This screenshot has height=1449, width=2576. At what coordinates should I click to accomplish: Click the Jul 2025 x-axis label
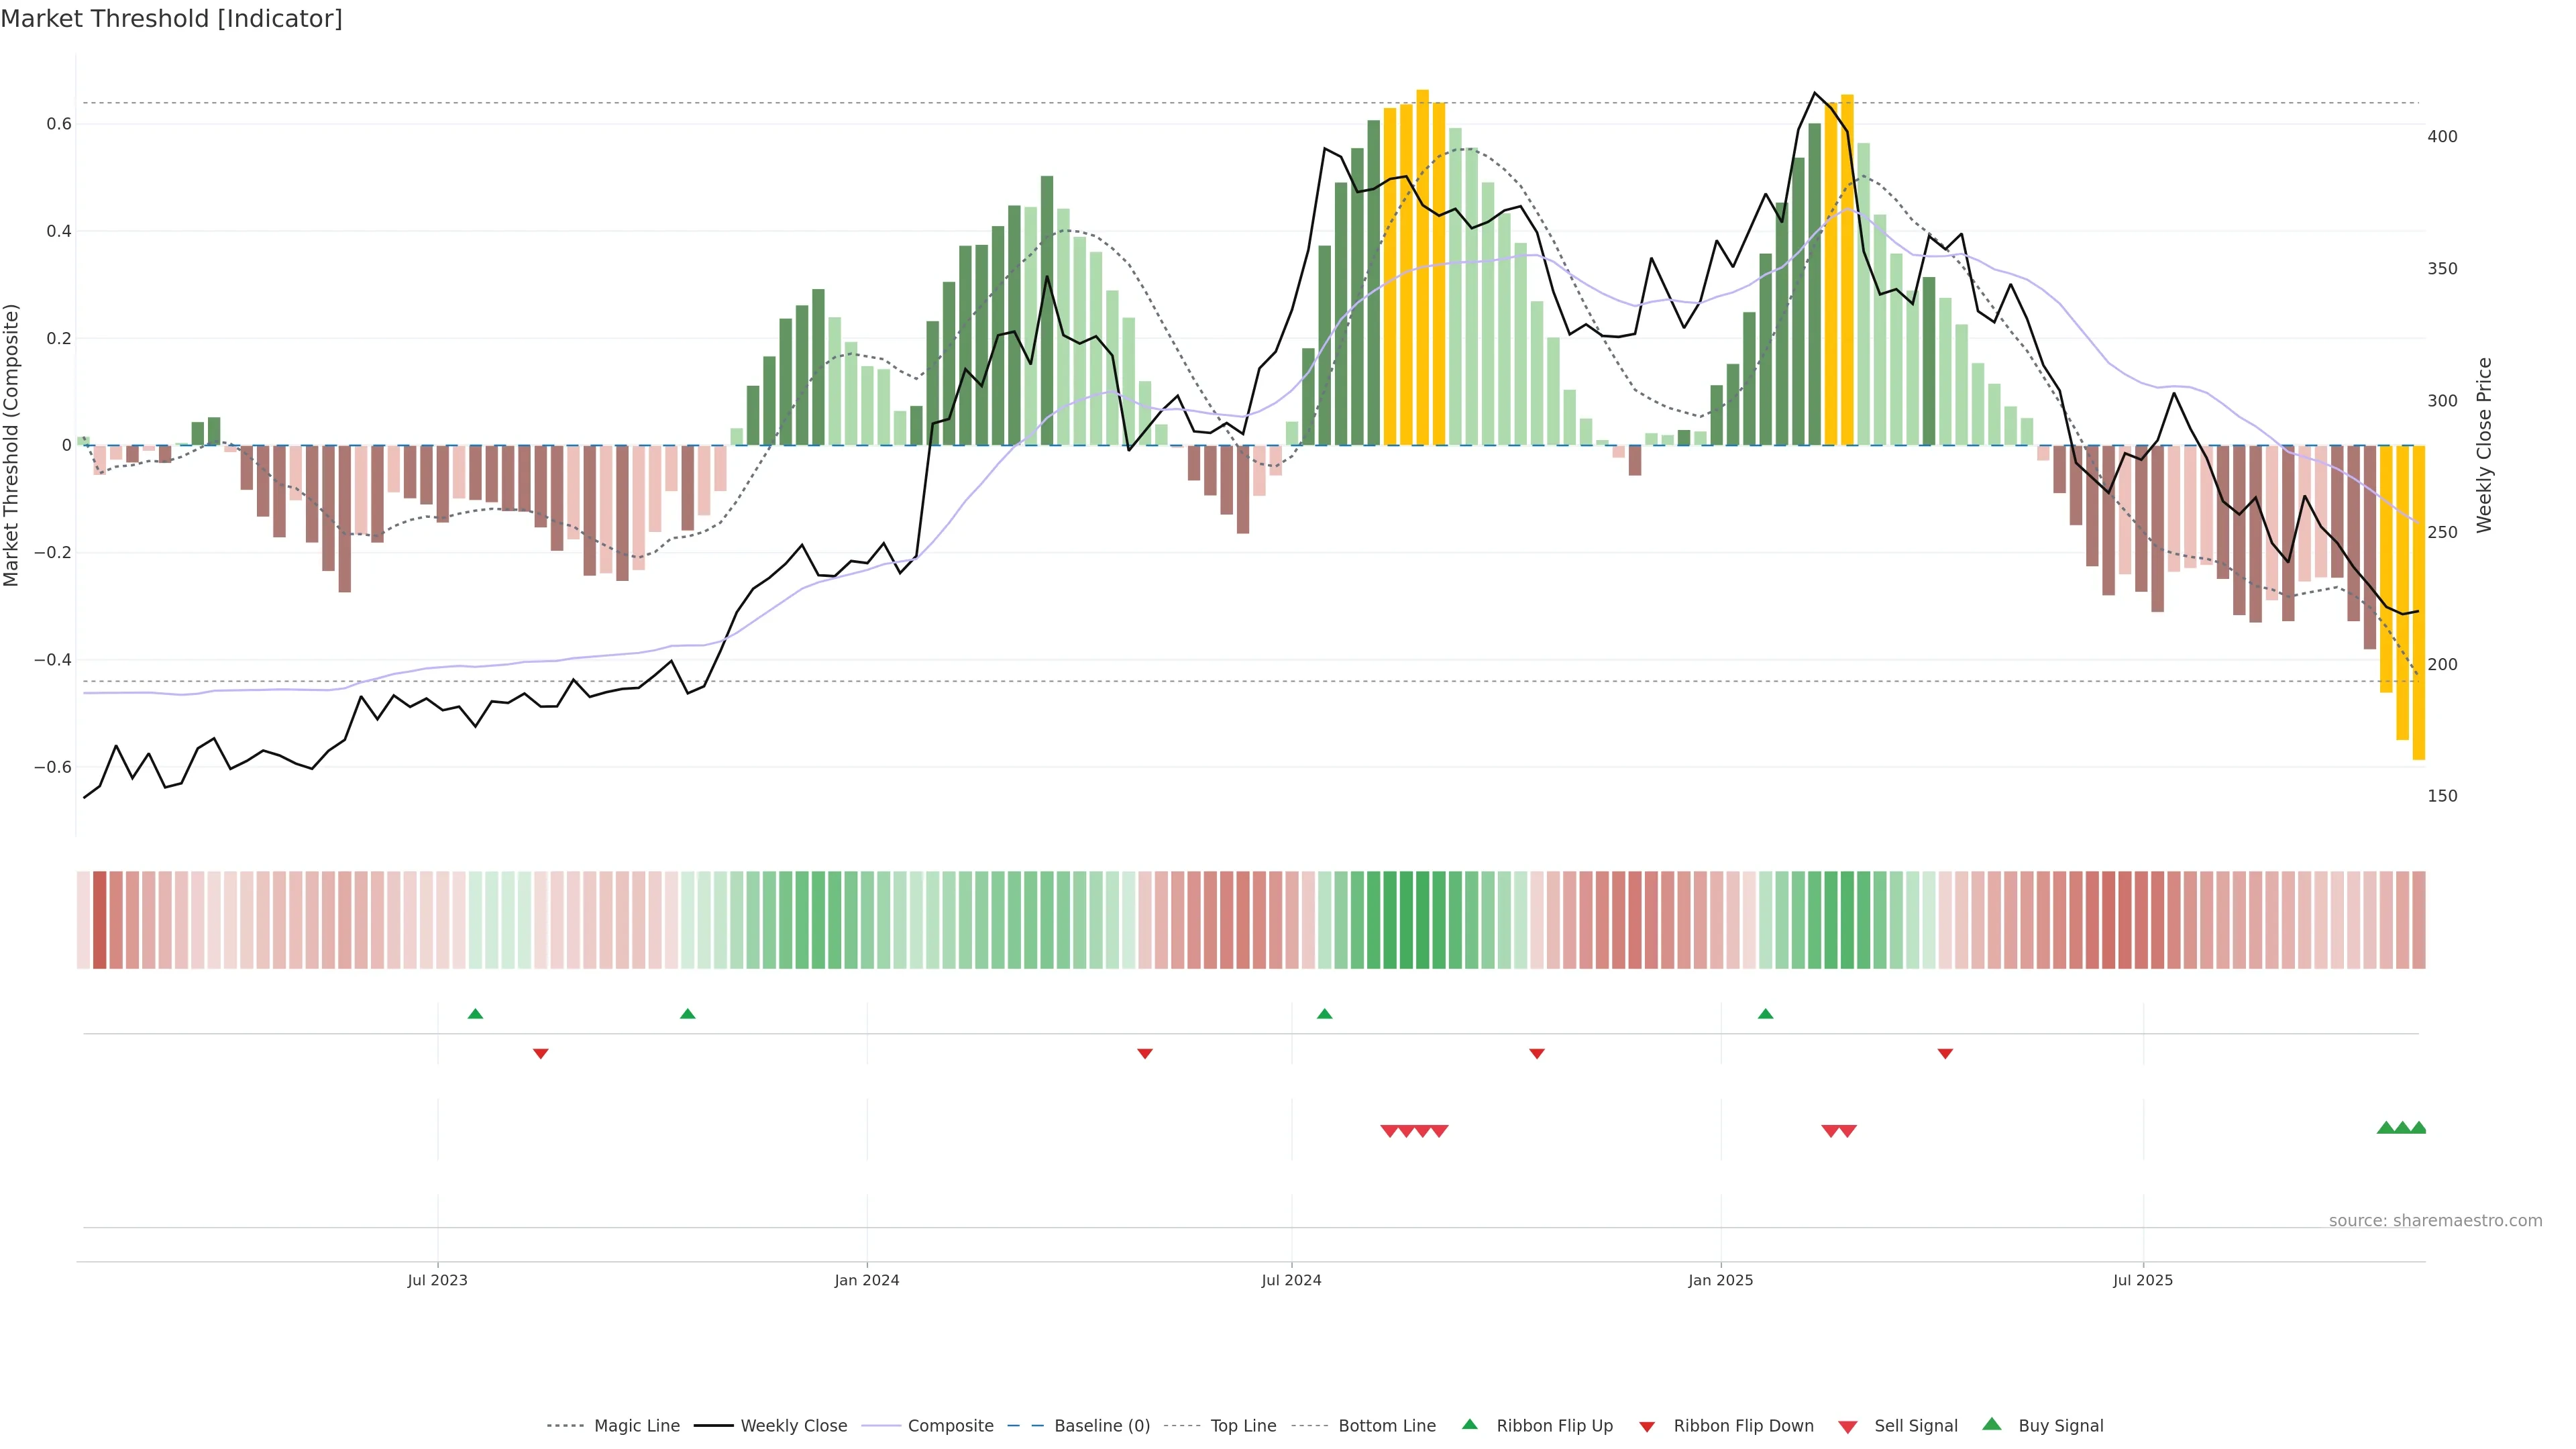tap(2142, 1280)
